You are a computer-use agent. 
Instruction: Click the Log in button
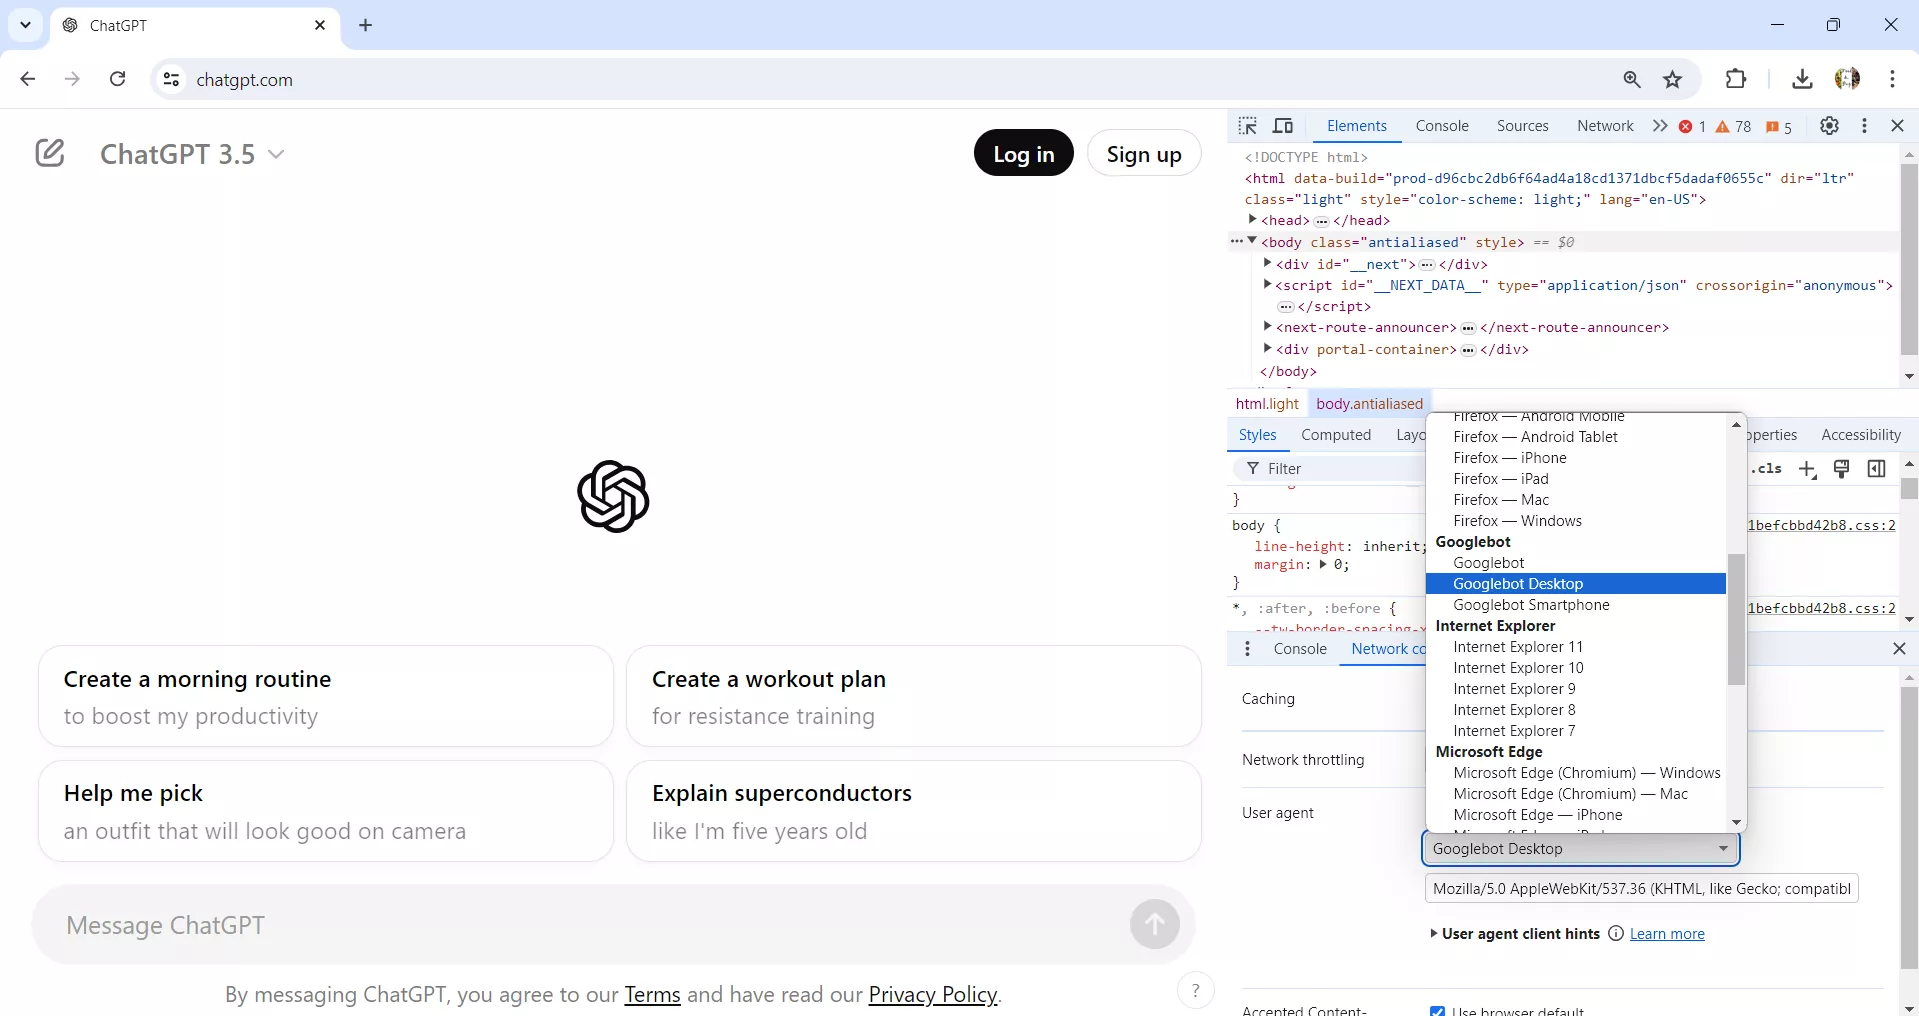1023,152
